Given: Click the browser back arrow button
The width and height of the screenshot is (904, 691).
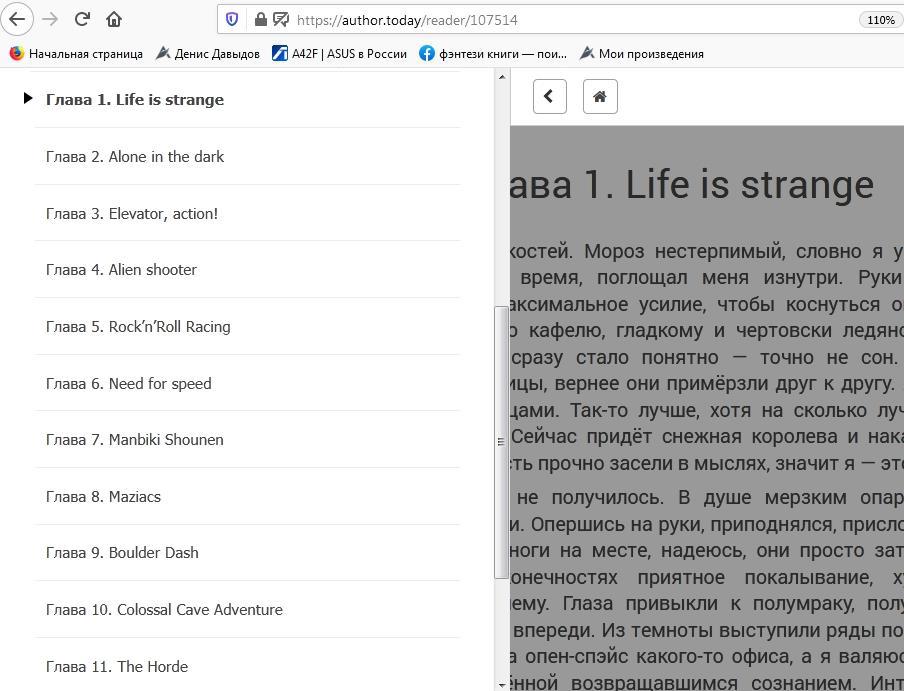Looking at the screenshot, I should click(x=17, y=19).
